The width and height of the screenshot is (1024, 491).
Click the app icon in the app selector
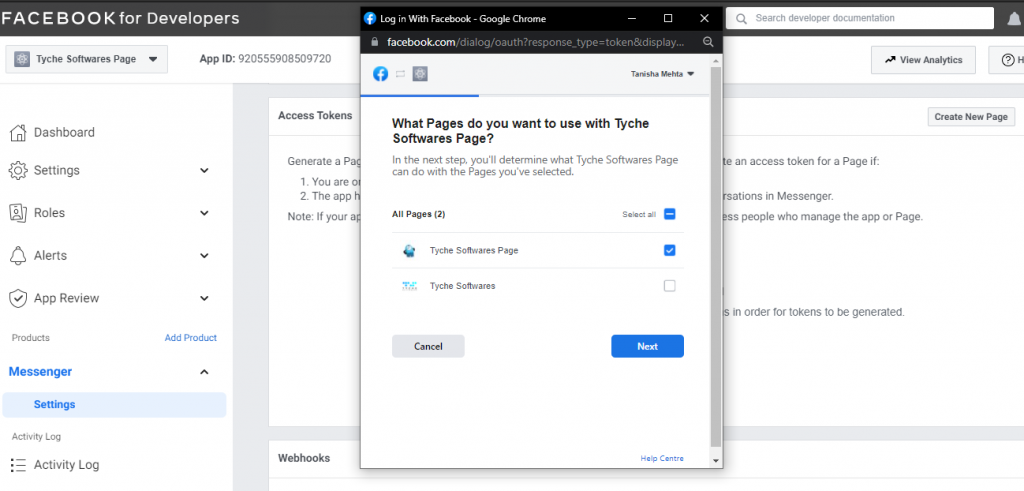point(22,59)
